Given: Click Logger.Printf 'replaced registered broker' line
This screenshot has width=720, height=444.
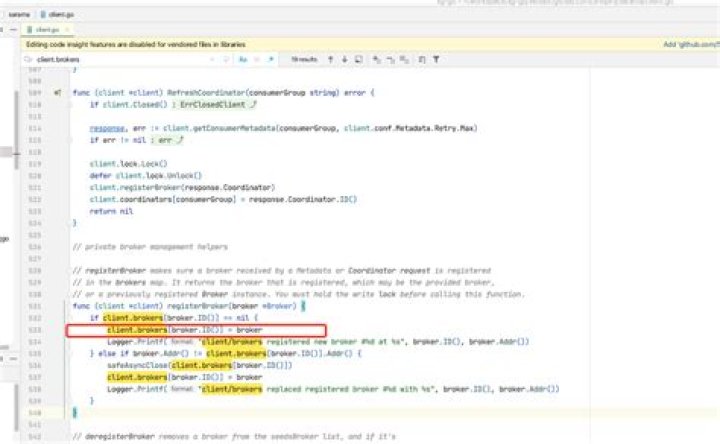Looking at the screenshot, I should click(x=333, y=389).
